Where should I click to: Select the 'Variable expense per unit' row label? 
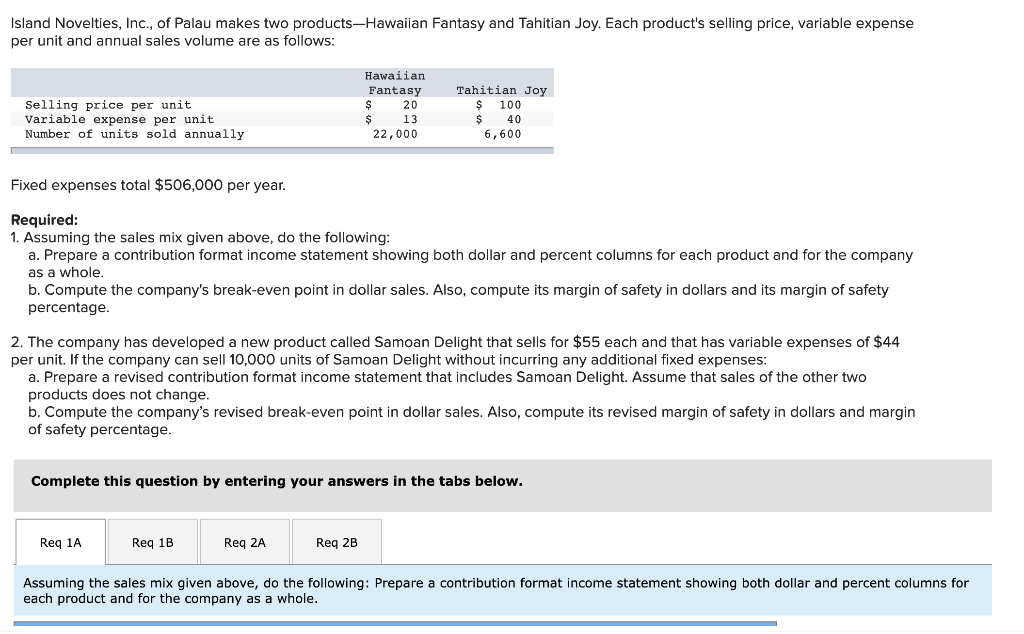tap(119, 119)
